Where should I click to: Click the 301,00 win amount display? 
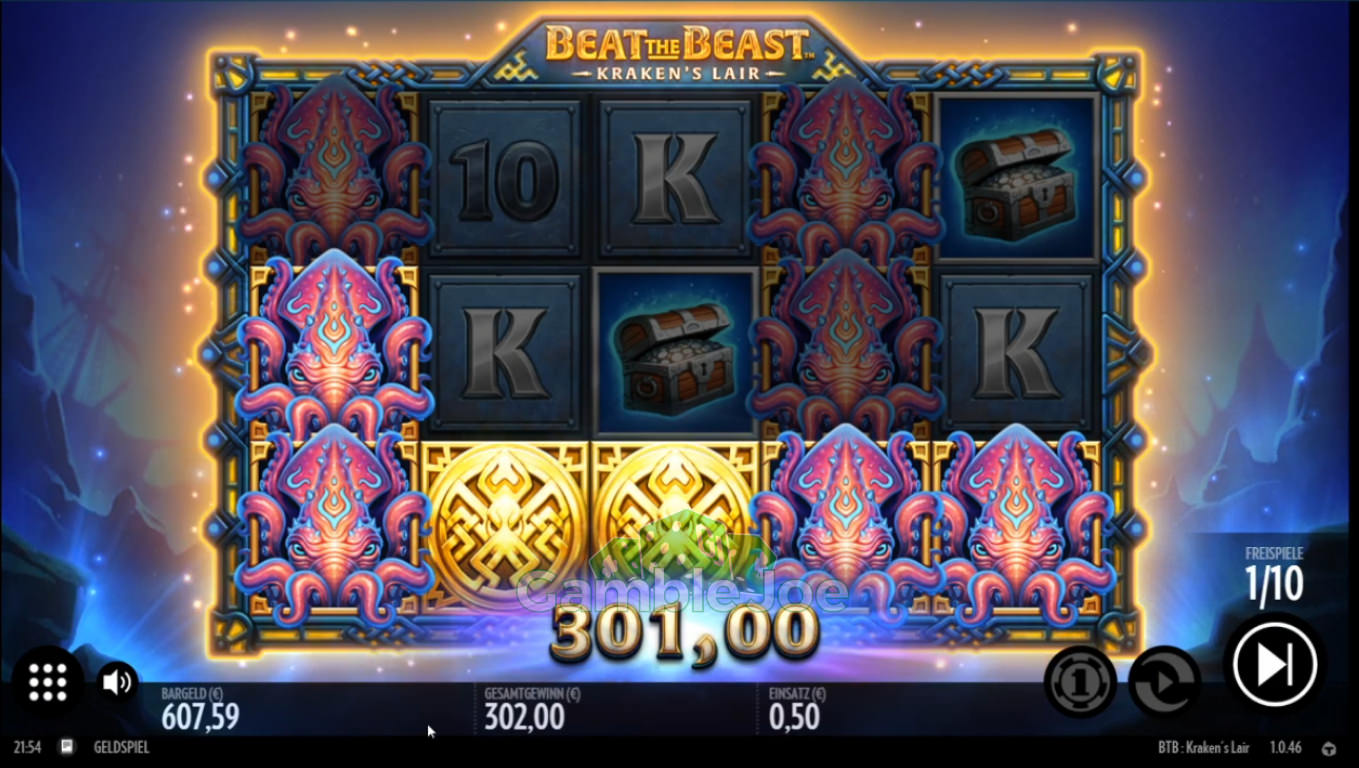point(685,633)
